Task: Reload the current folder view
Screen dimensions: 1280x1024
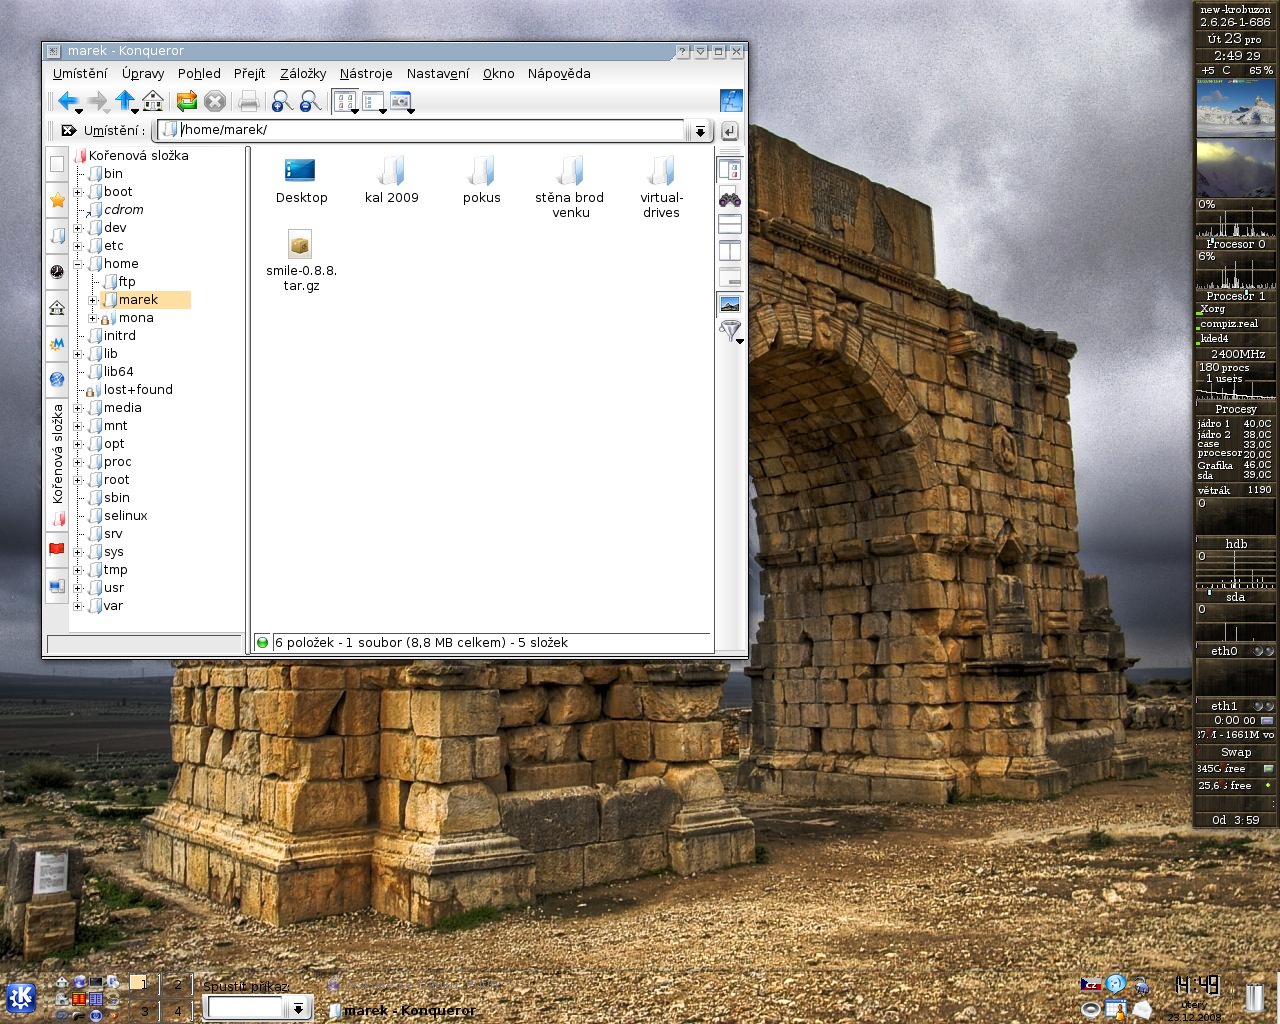Action: (186, 101)
